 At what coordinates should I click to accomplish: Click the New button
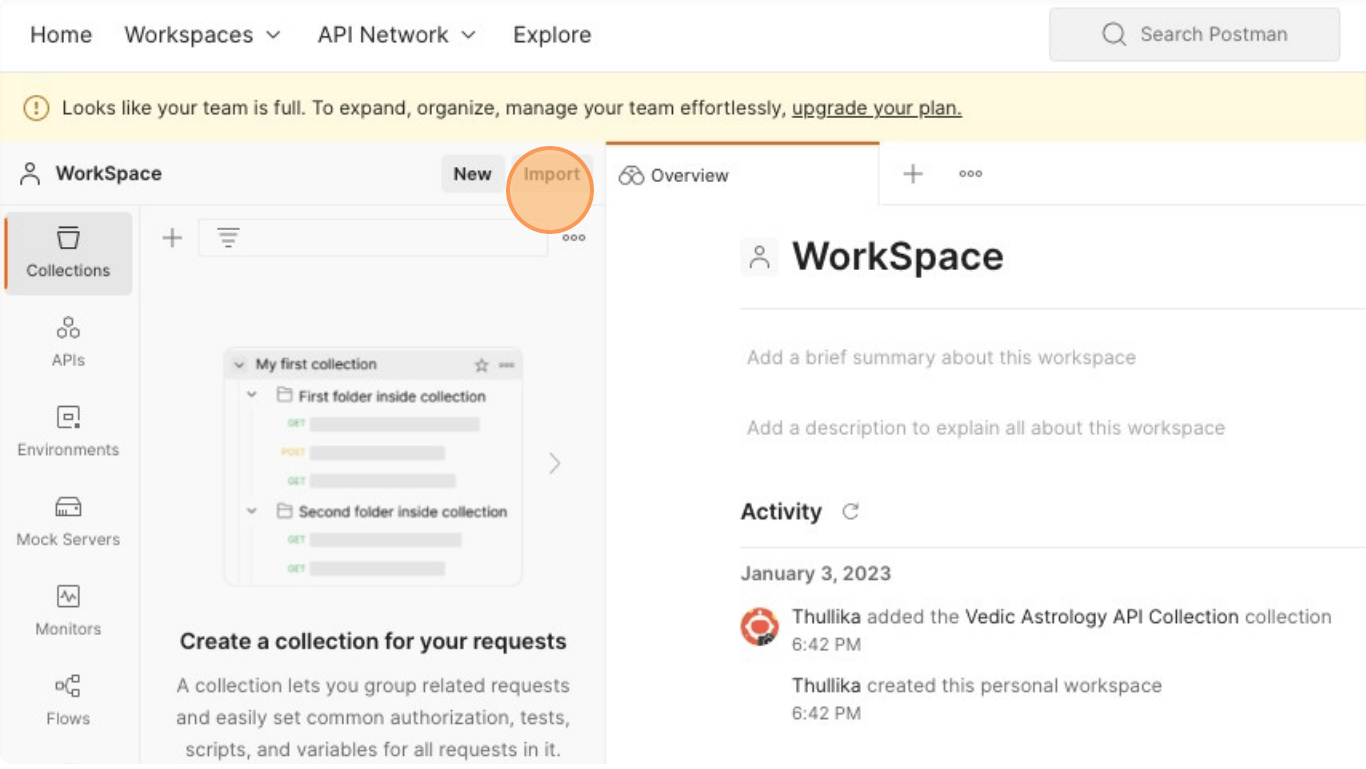tap(472, 174)
